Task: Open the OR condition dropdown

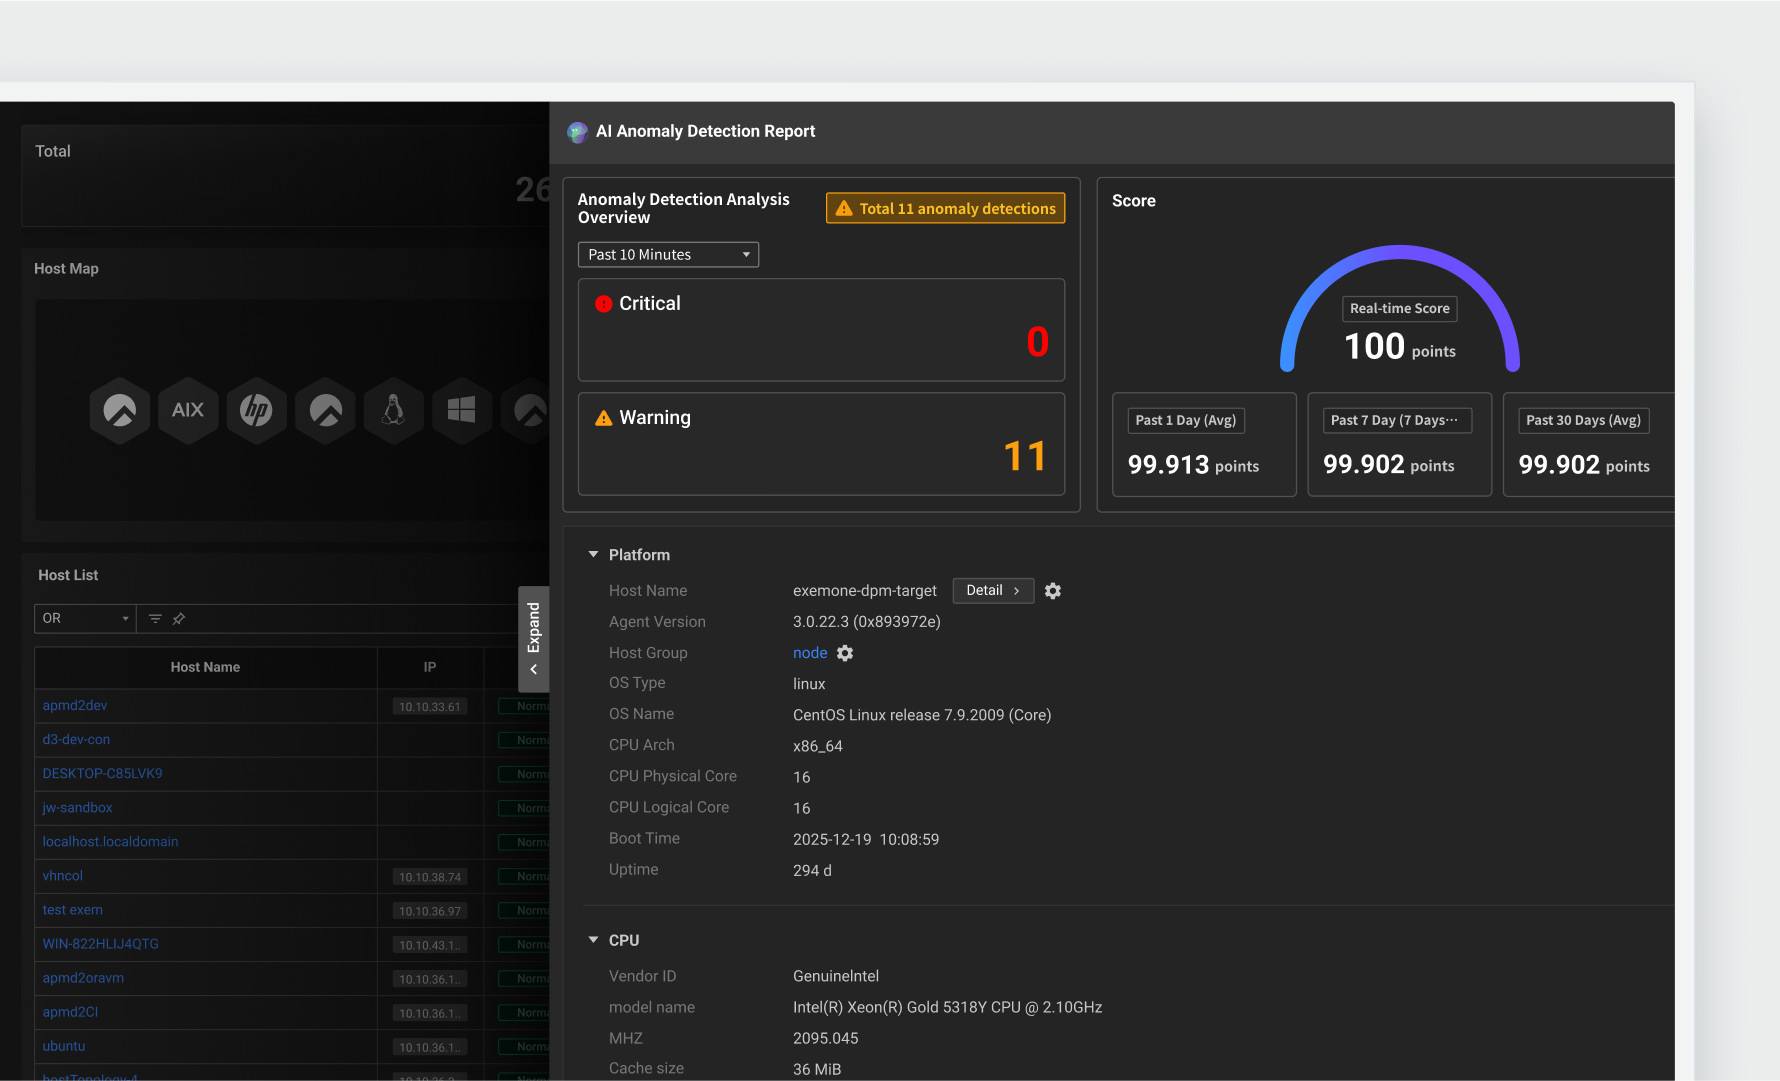Action: (x=85, y=619)
